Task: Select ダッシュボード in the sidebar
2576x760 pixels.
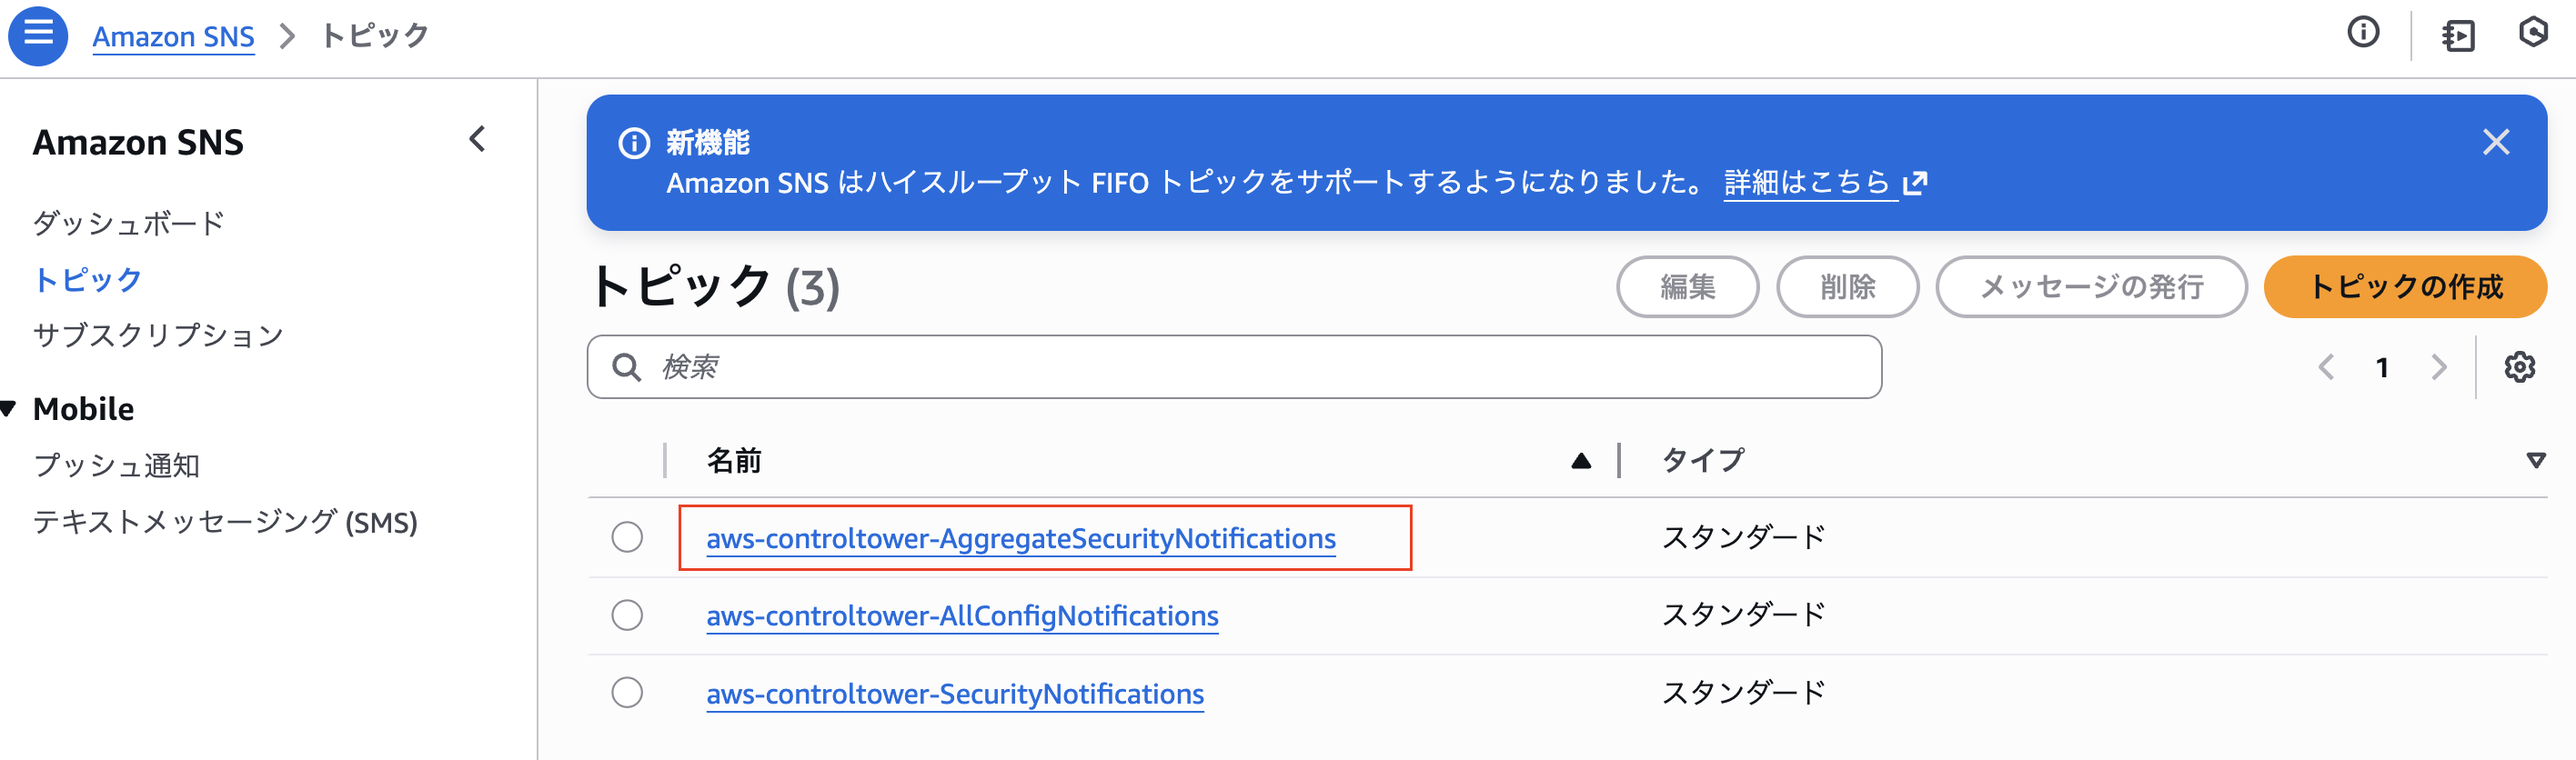Action: coord(128,223)
